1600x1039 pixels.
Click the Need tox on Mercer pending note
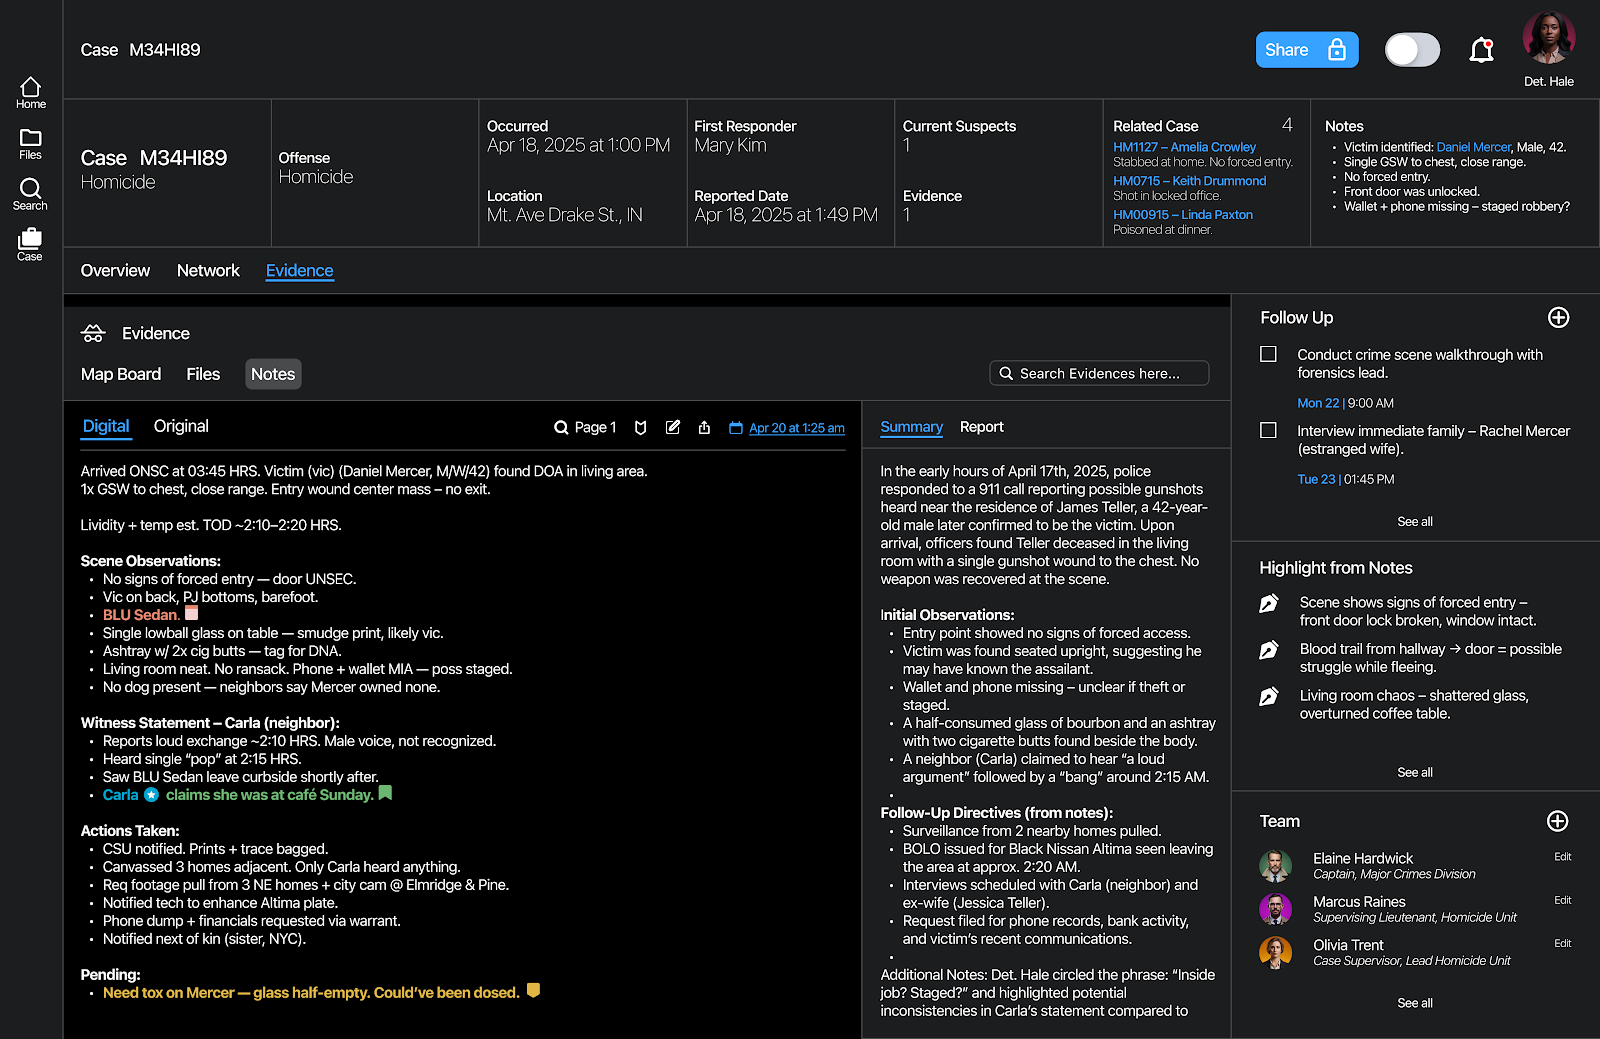click(x=311, y=993)
